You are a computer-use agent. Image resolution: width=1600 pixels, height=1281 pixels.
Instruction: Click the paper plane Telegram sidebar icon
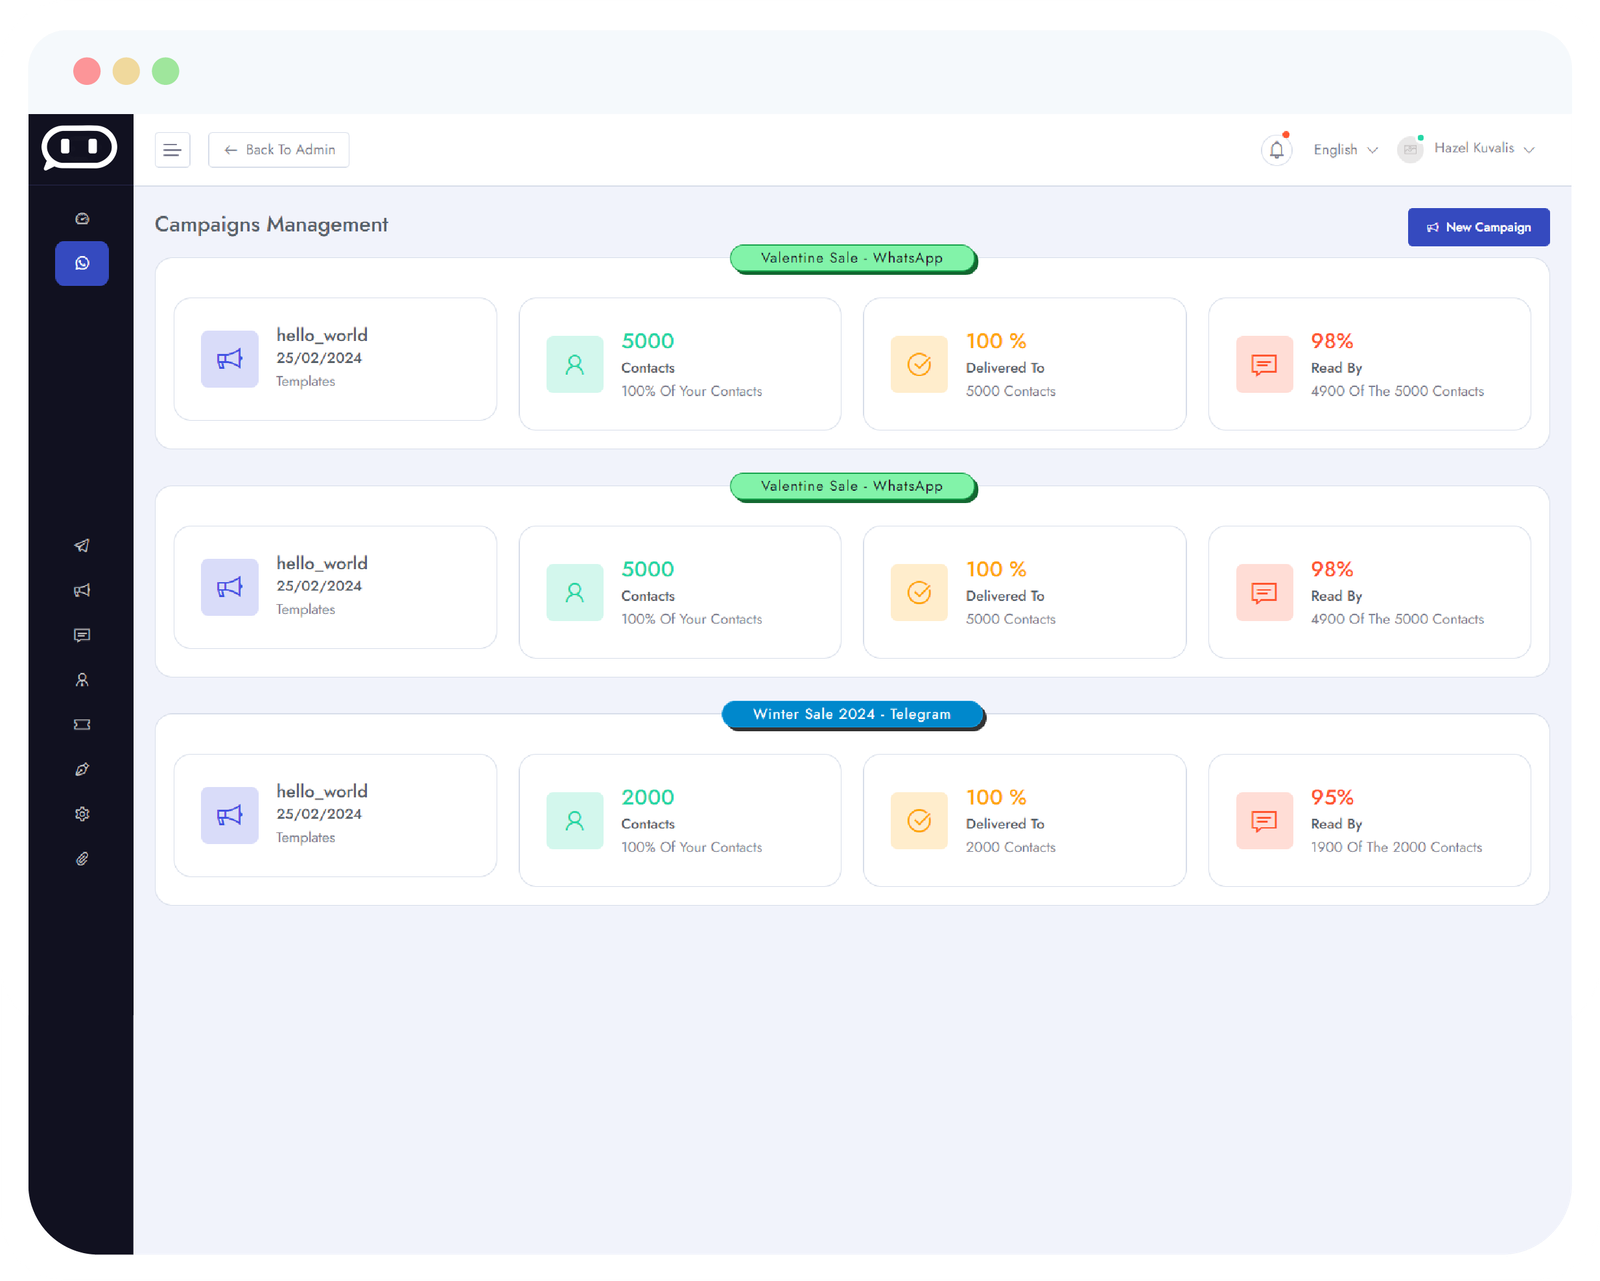(82, 546)
